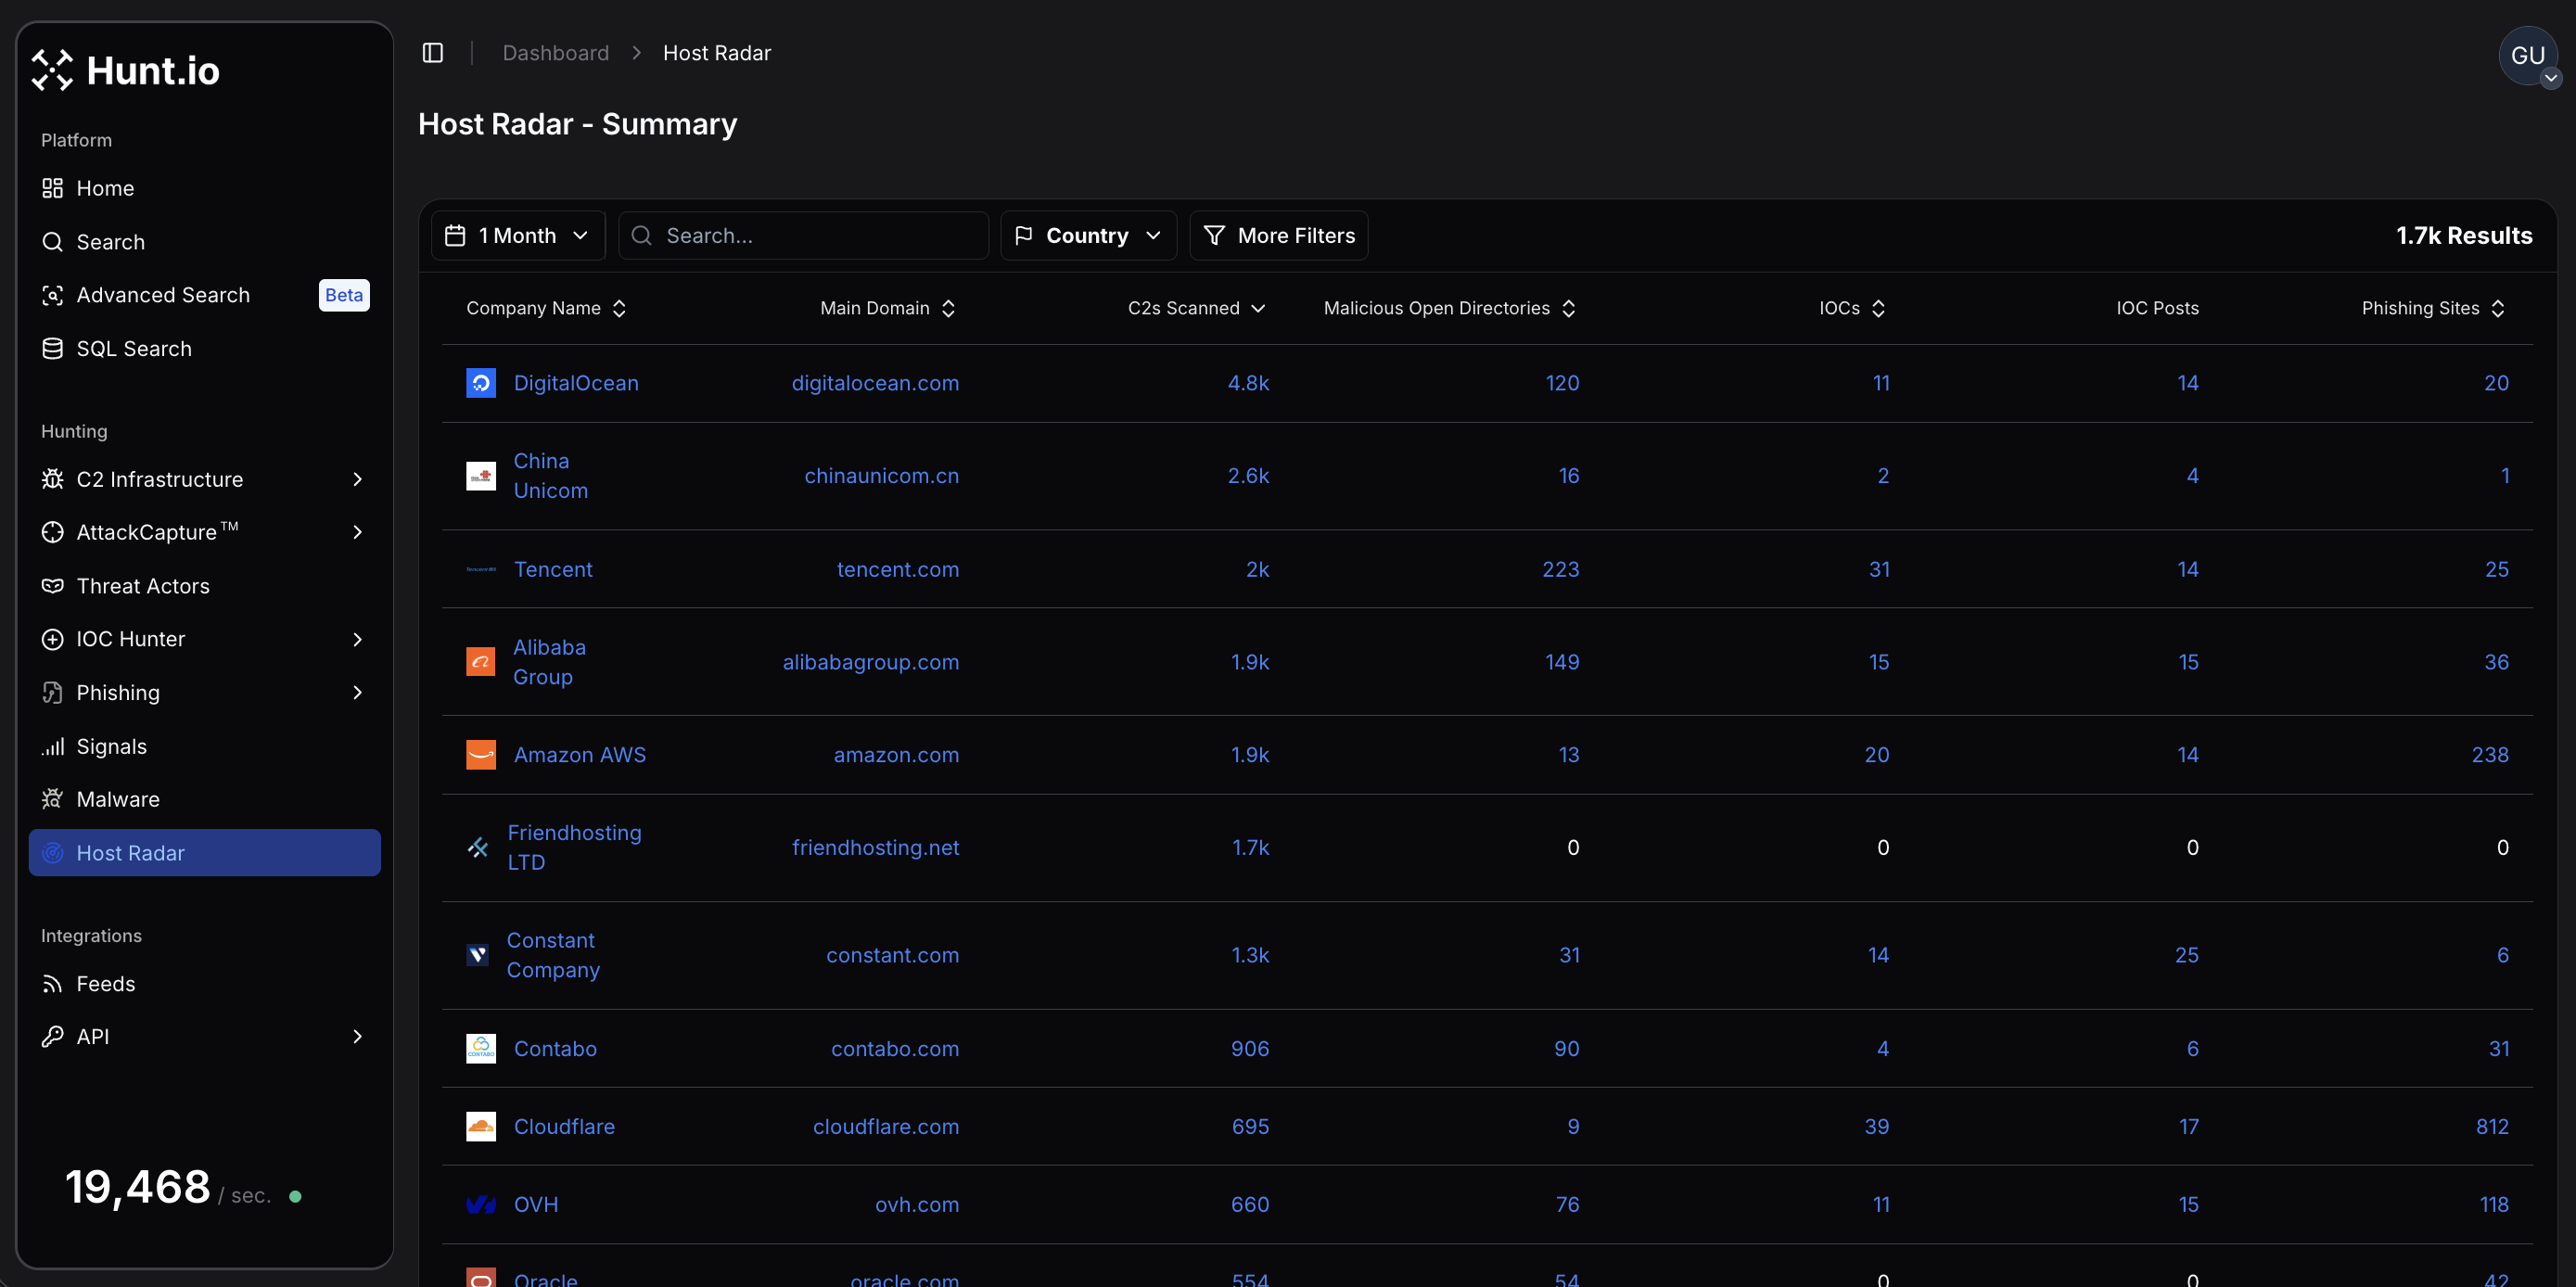The width and height of the screenshot is (2576, 1287).
Task: Sort by the C2s Scanned column
Action: pyautogui.click(x=1197, y=308)
